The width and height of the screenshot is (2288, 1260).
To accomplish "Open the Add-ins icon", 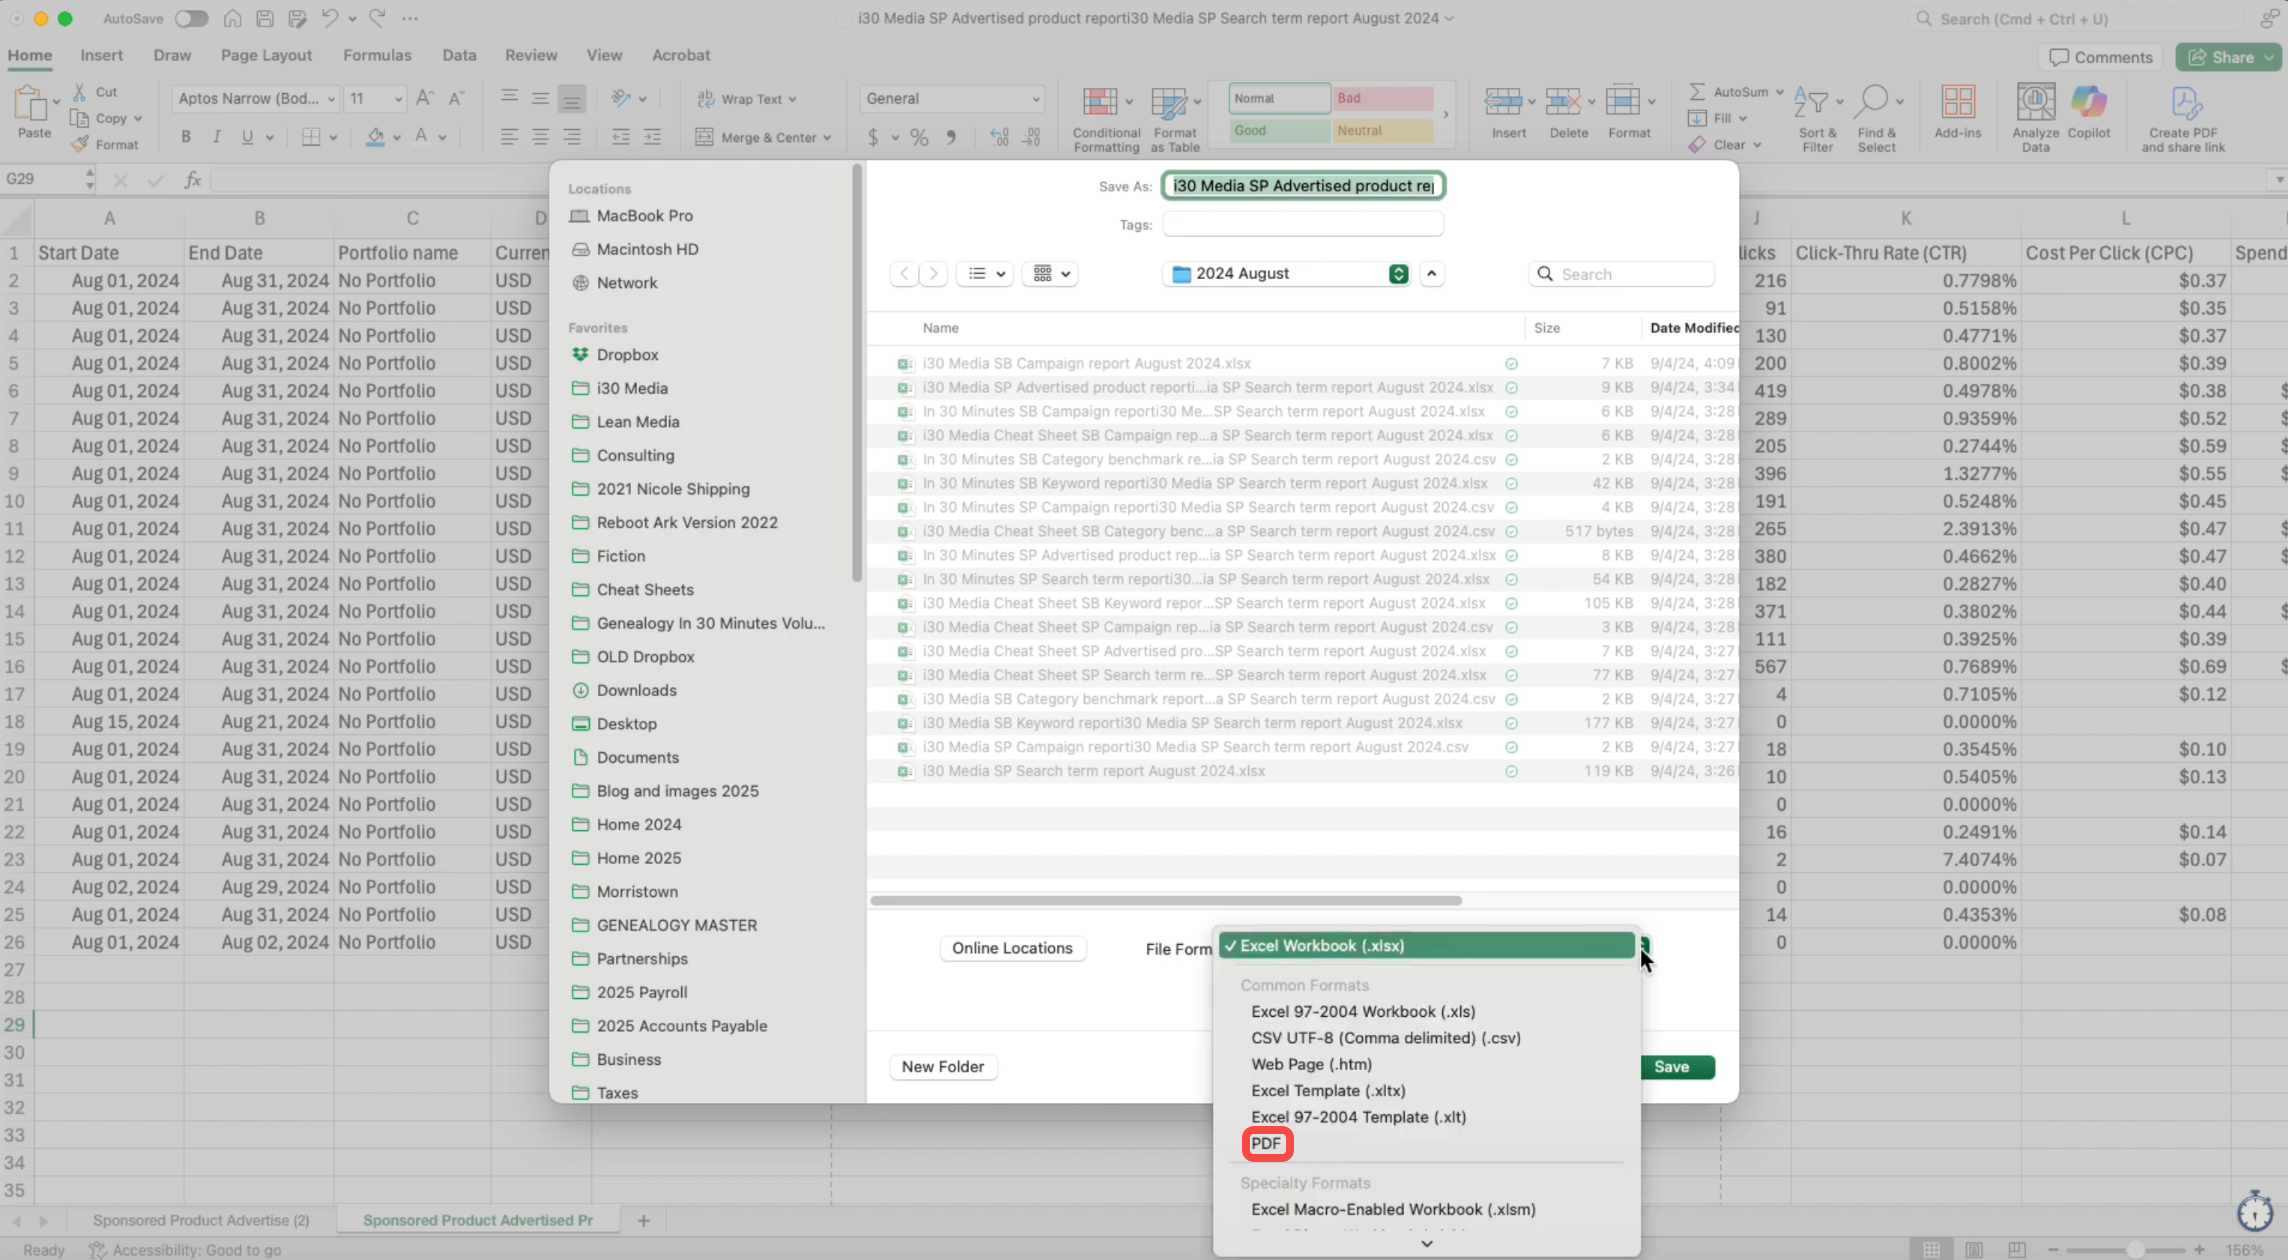I will 1957,102.
